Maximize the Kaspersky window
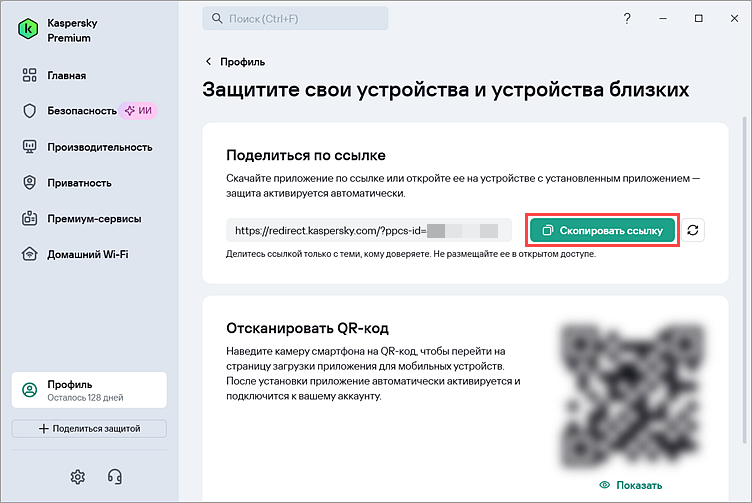The height and width of the screenshot is (503, 752). pos(699,19)
